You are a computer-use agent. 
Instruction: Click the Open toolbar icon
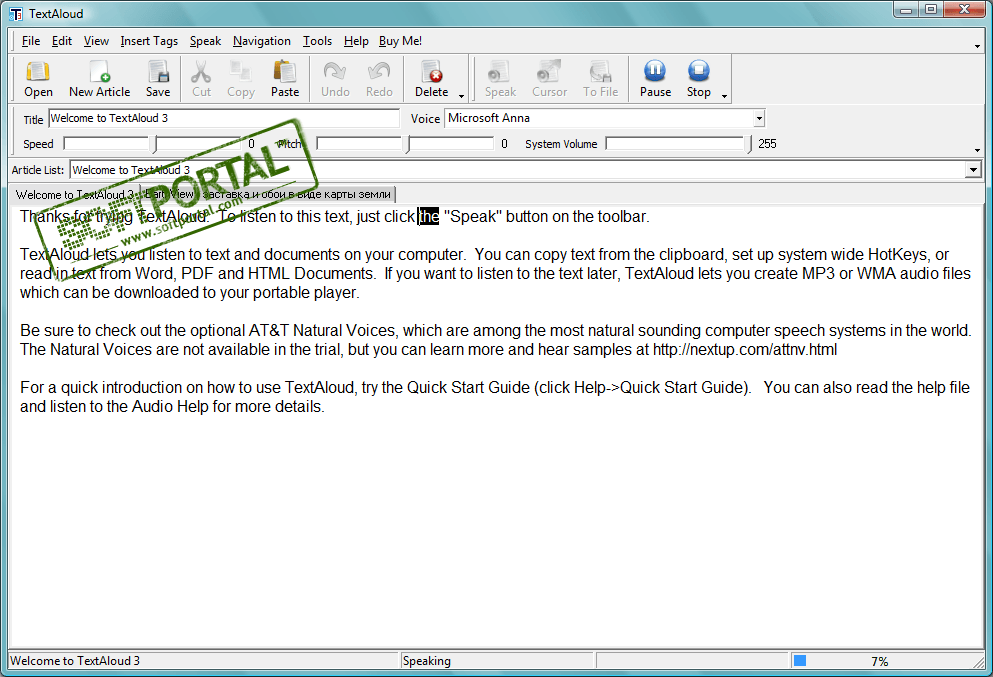38,79
